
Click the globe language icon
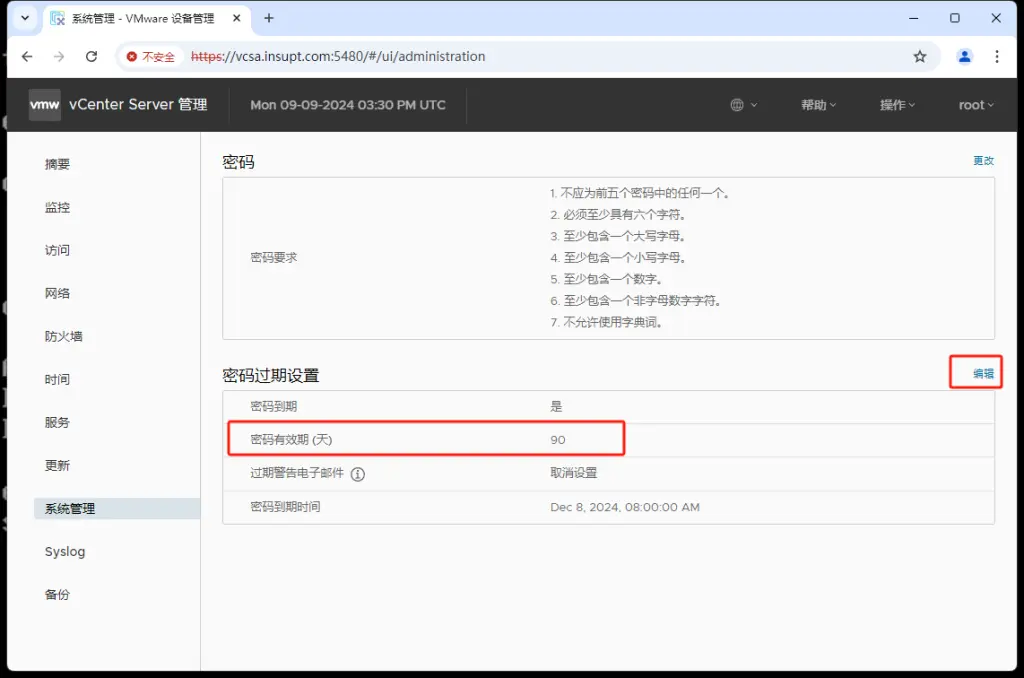coord(738,105)
